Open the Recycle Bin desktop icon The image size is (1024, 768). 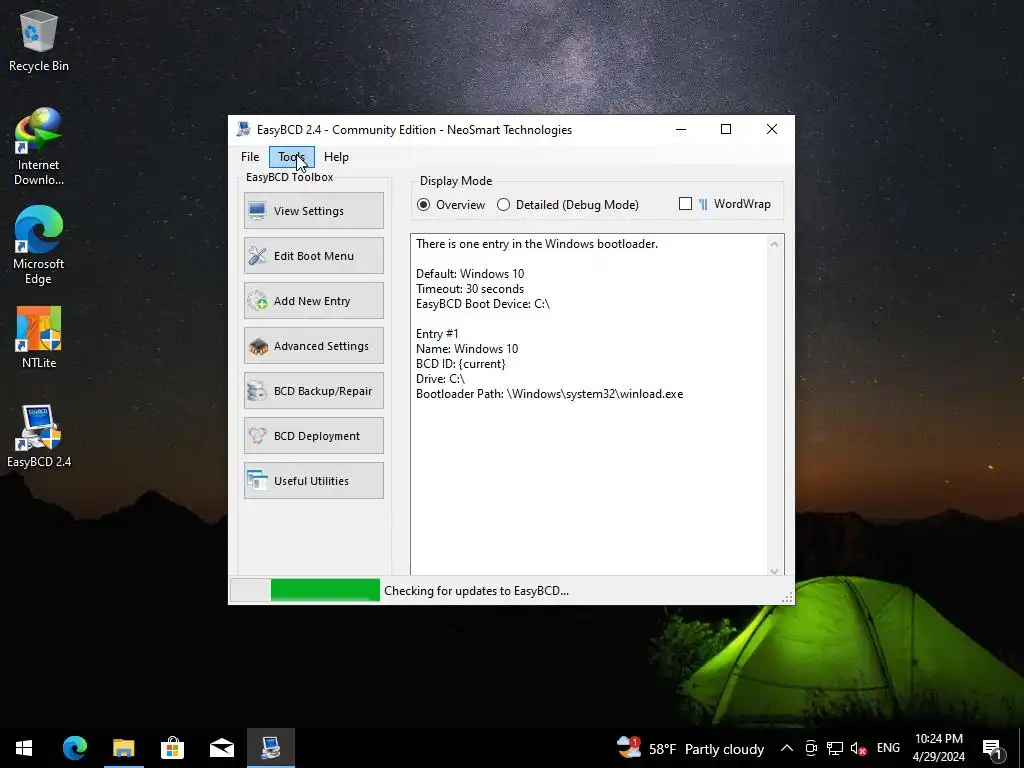tap(39, 42)
